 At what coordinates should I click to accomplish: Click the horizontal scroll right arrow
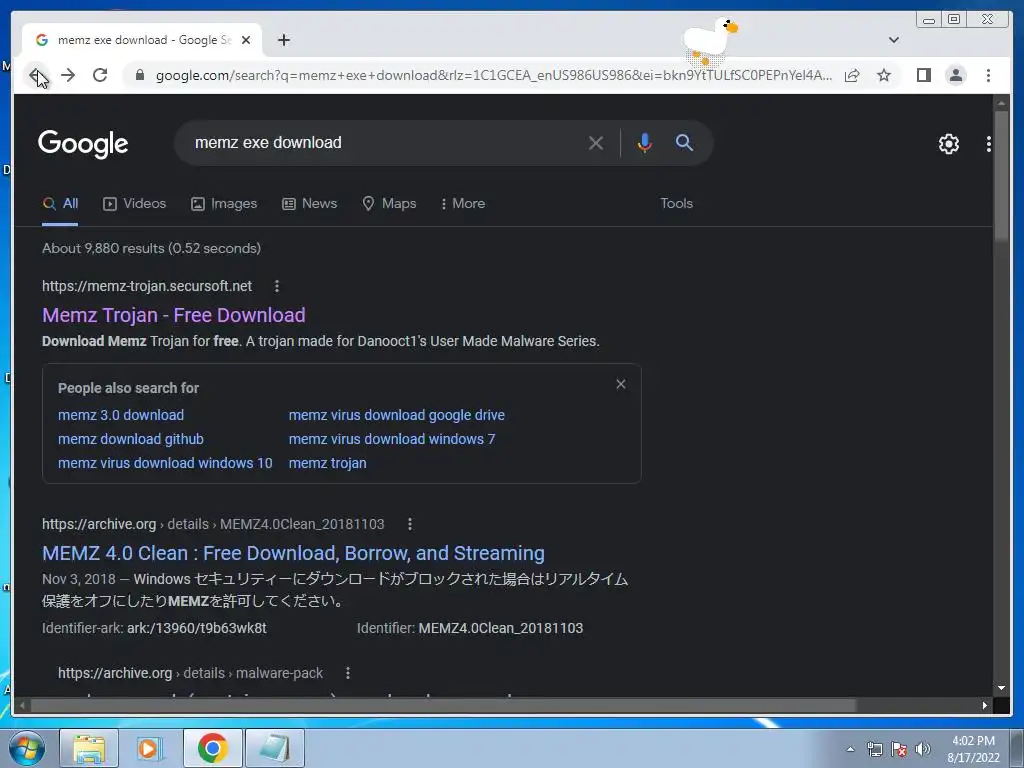pos(985,705)
